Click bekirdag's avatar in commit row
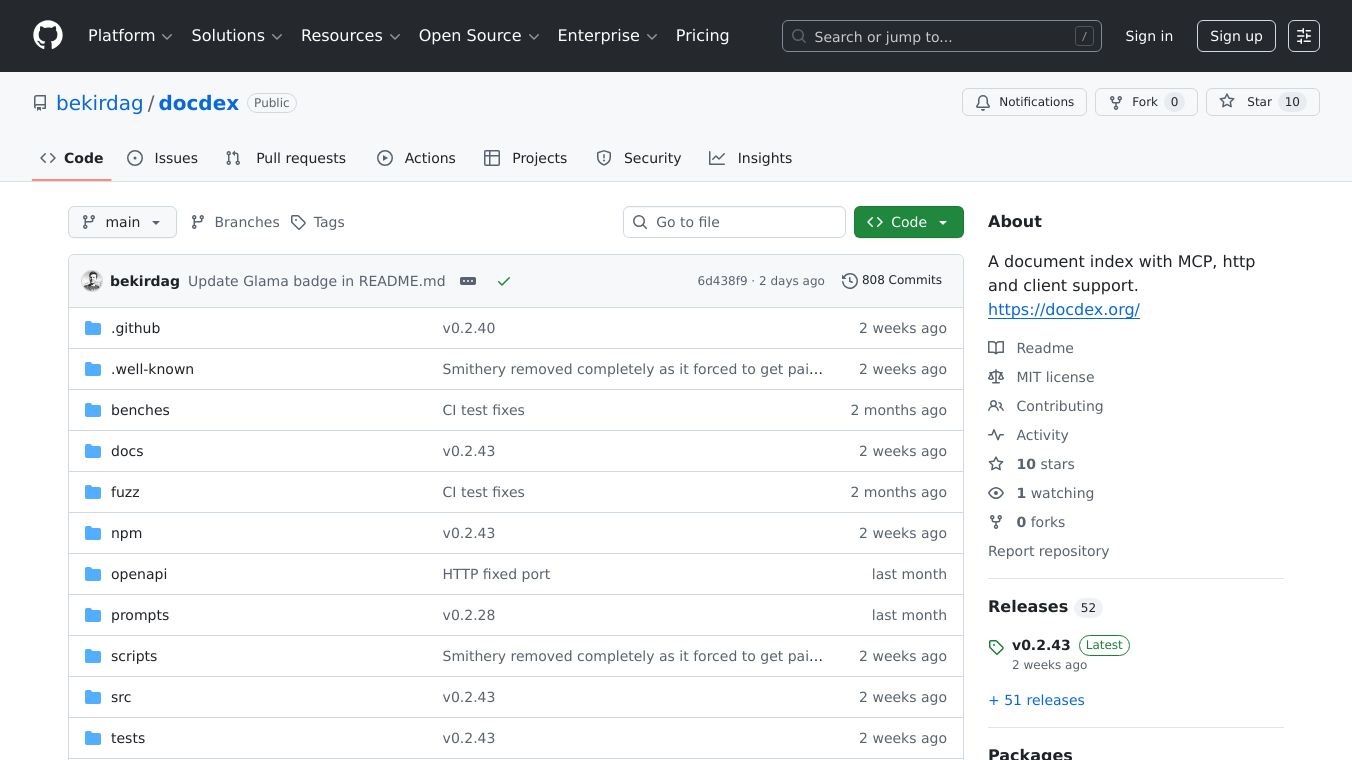The width and height of the screenshot is (1352, 760). 92,281
